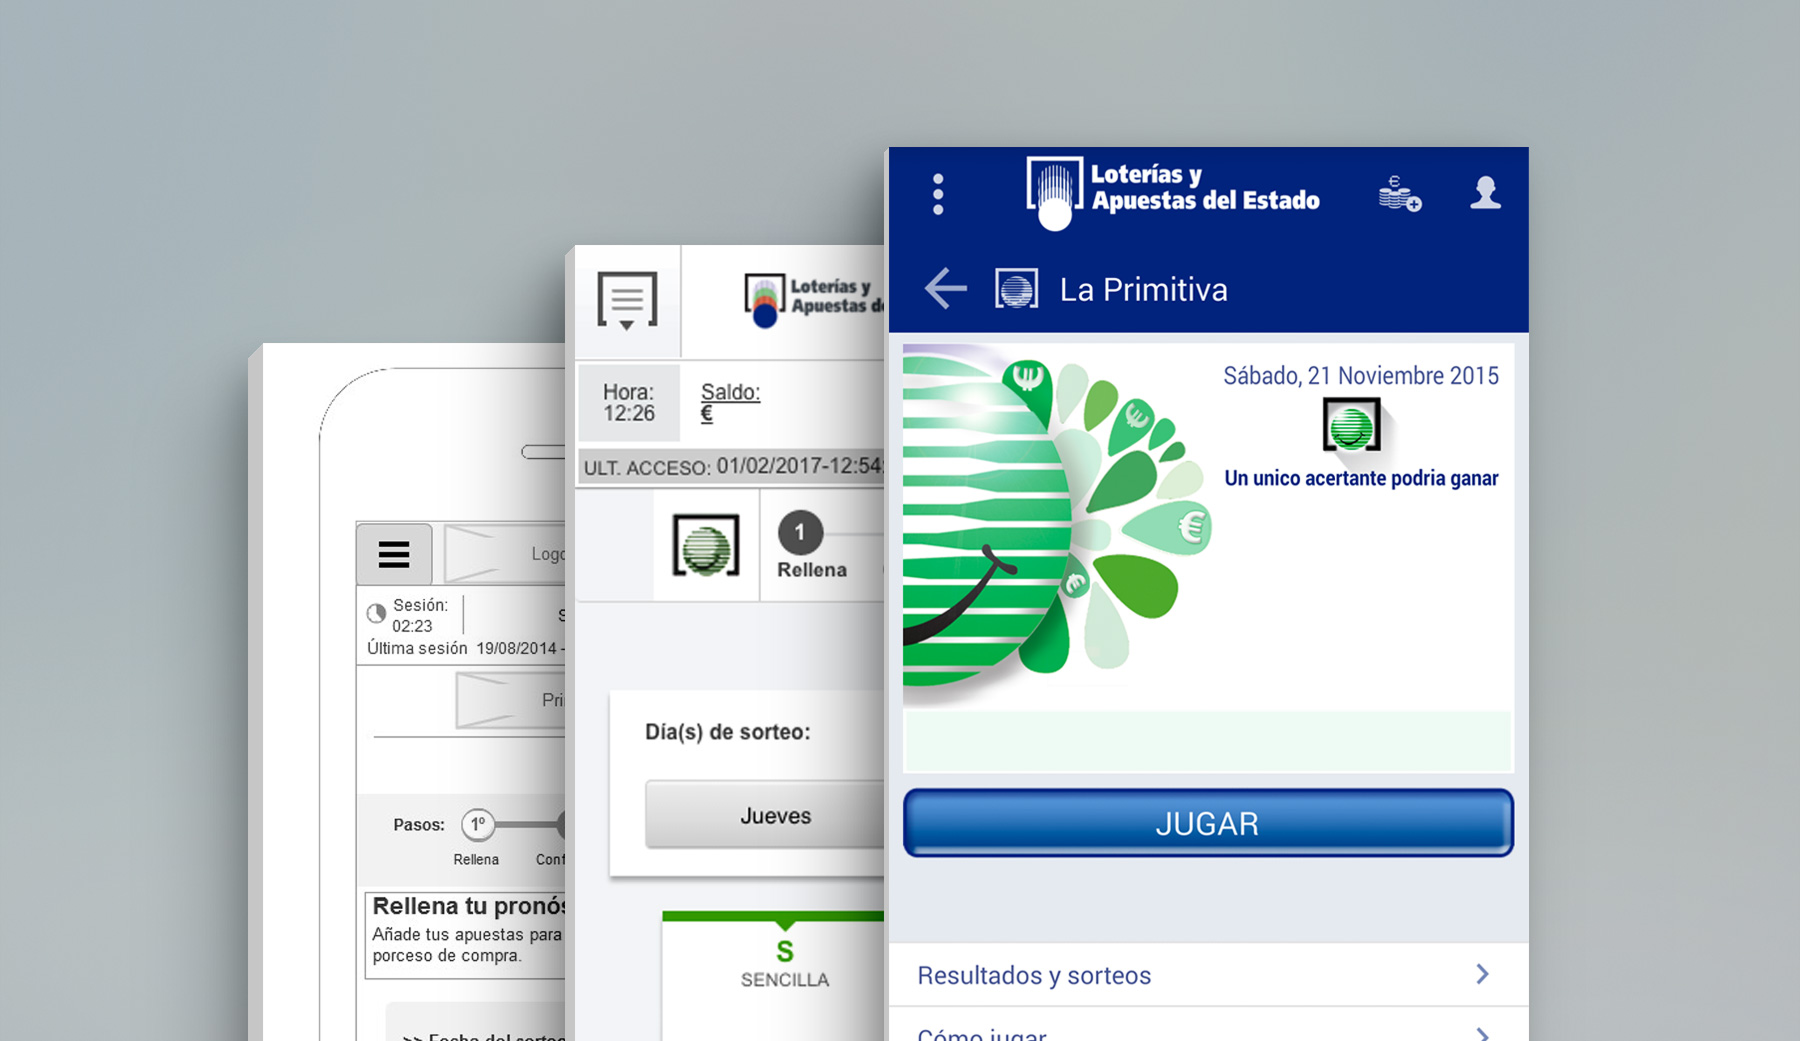Tap the Última sesión 19/08/2014 text
This screenshot has width=1800, height=1041.
point(465,648)
